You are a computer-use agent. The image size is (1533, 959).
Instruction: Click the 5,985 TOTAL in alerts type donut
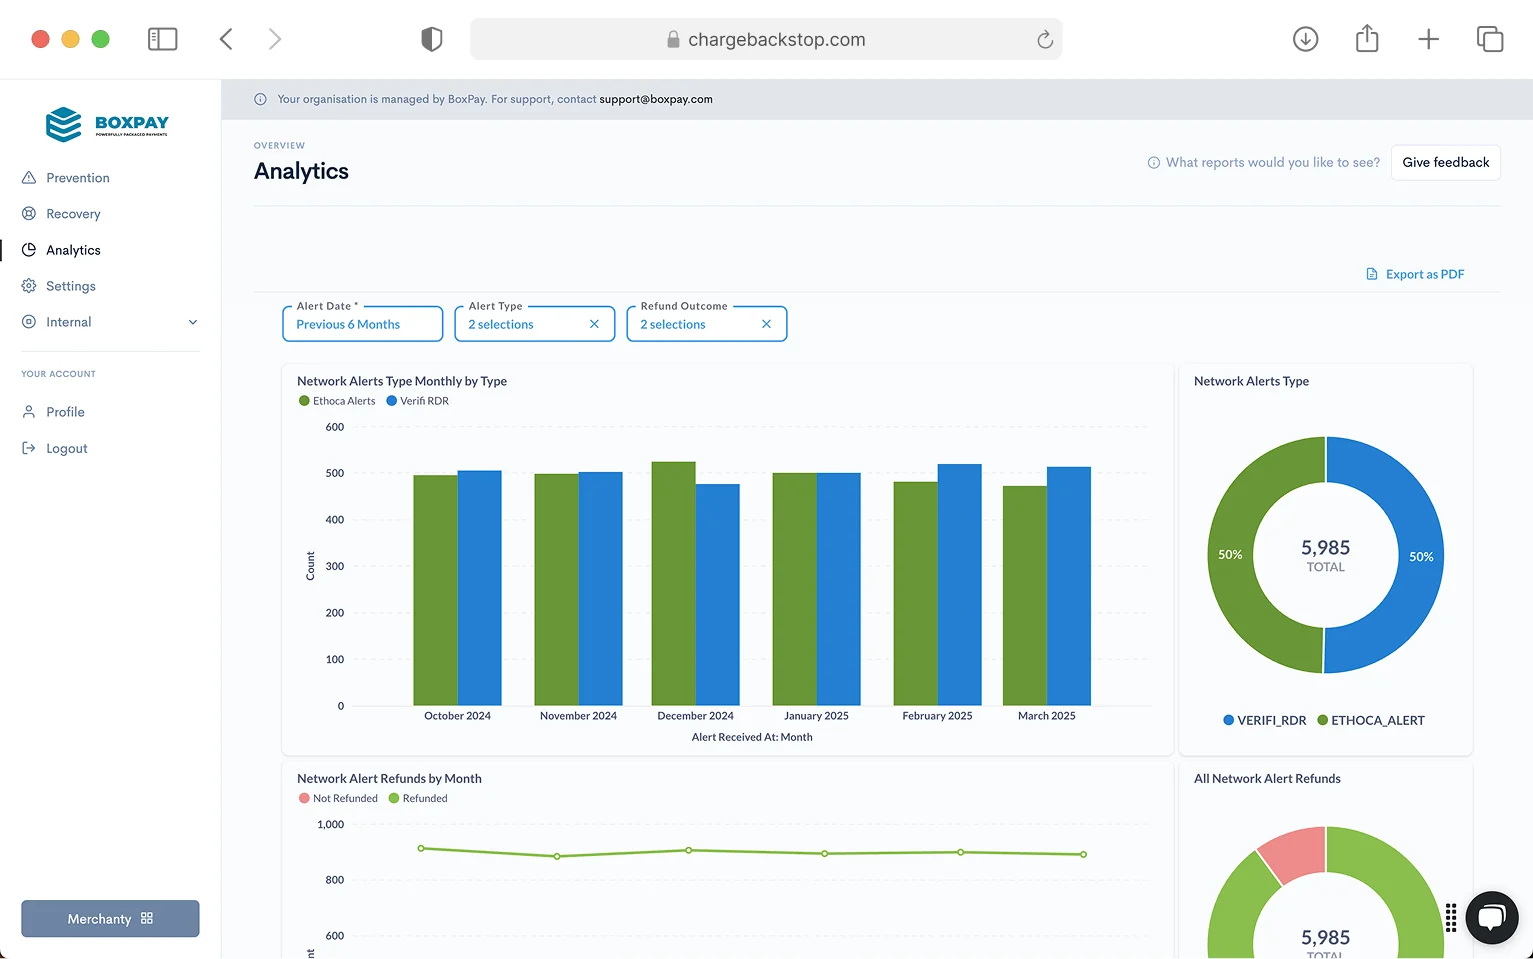[x=1325, y=555]
